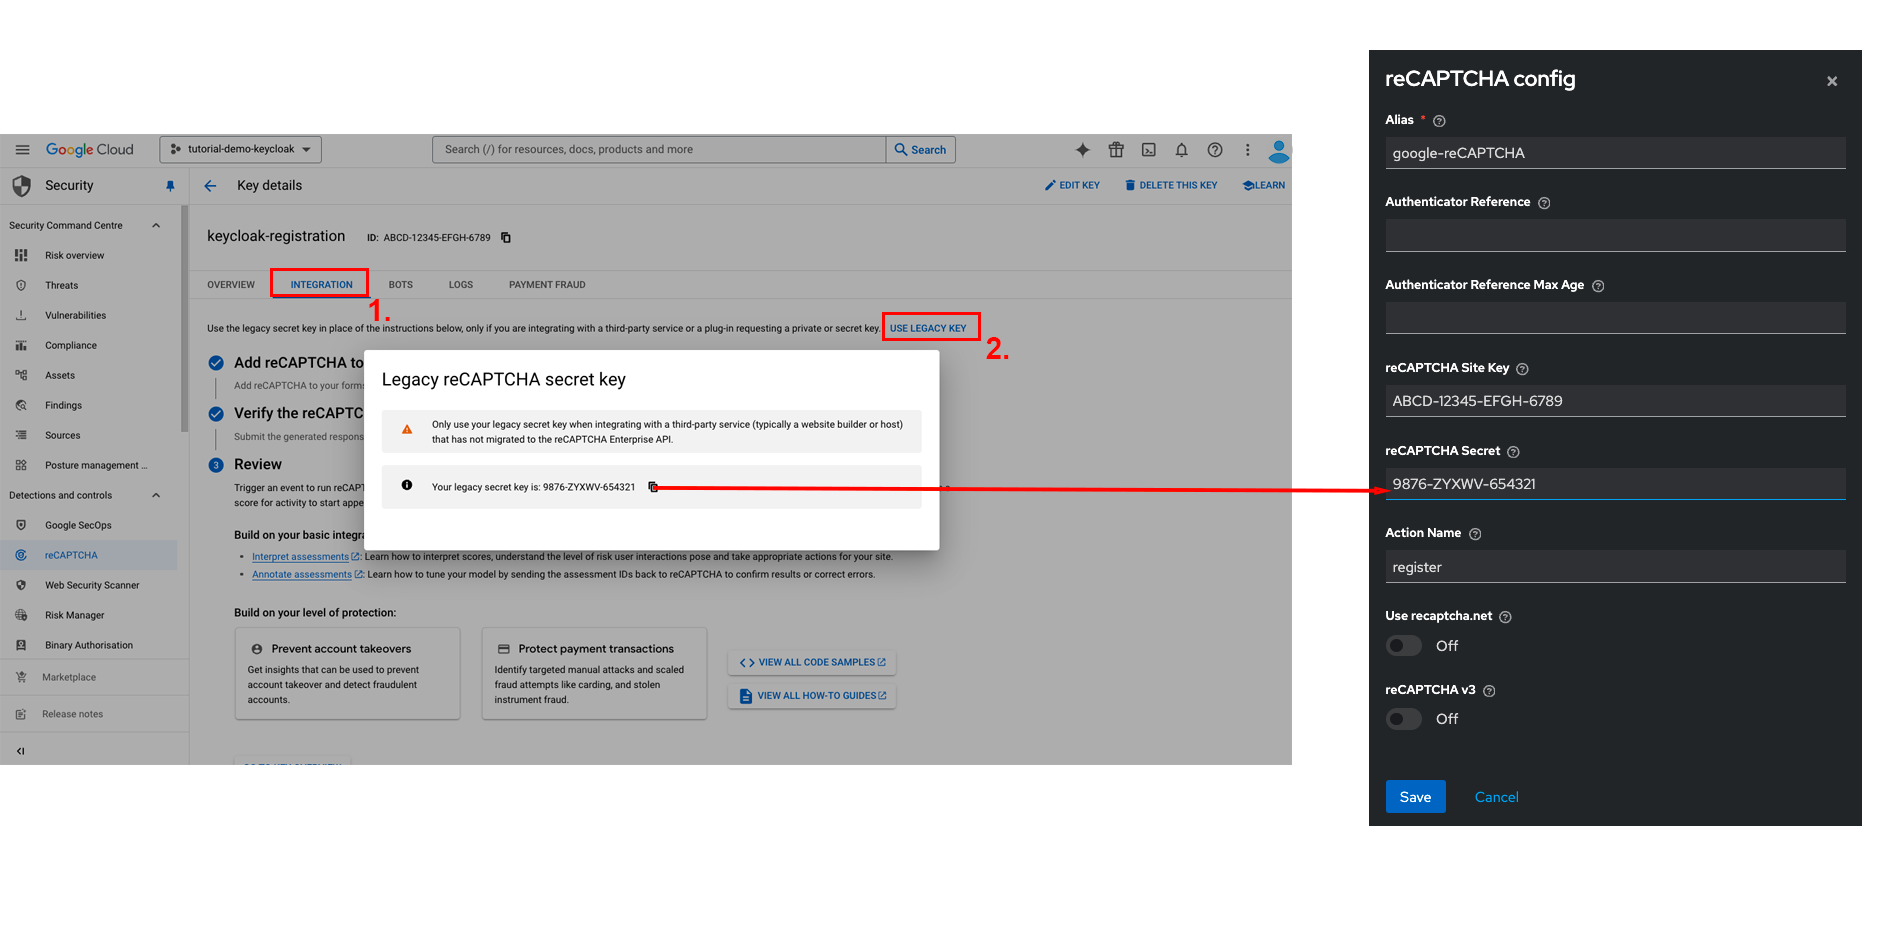Viewport: 1895px width, 926px height.
Task: Select reCAPTCHA in the sidebar
Action: (89, 555)
